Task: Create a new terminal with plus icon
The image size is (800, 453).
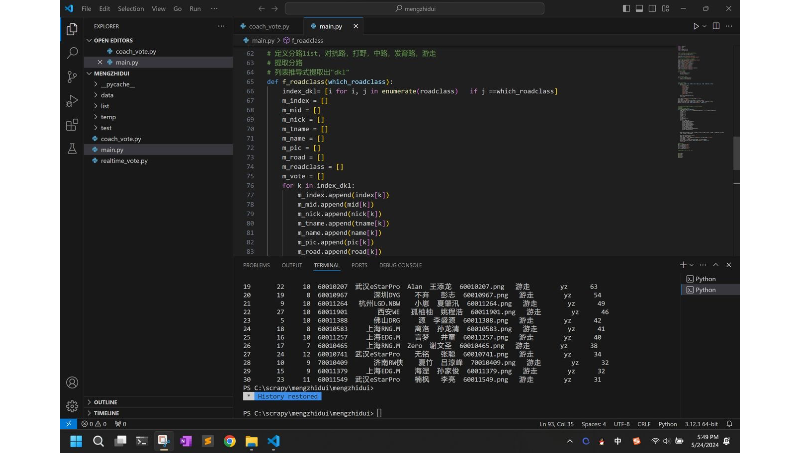Action: point(683,265)
